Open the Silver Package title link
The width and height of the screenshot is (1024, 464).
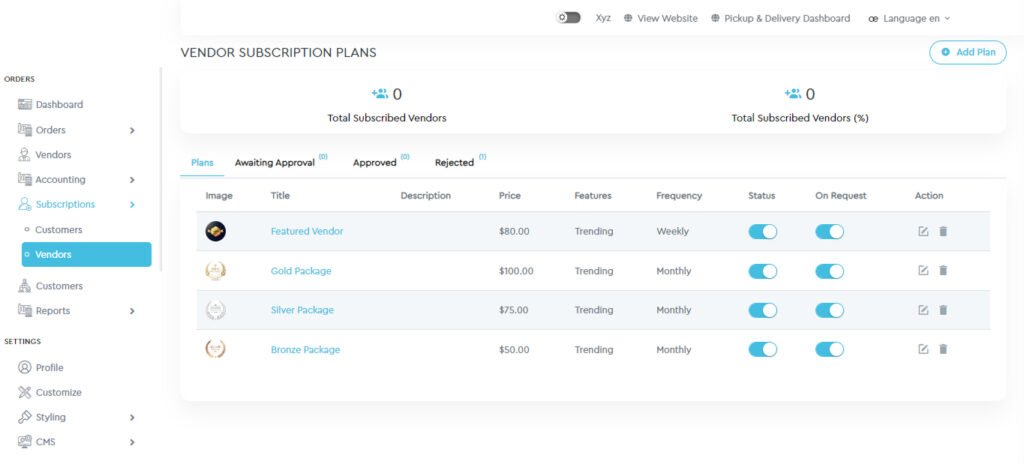pos(302,310)
